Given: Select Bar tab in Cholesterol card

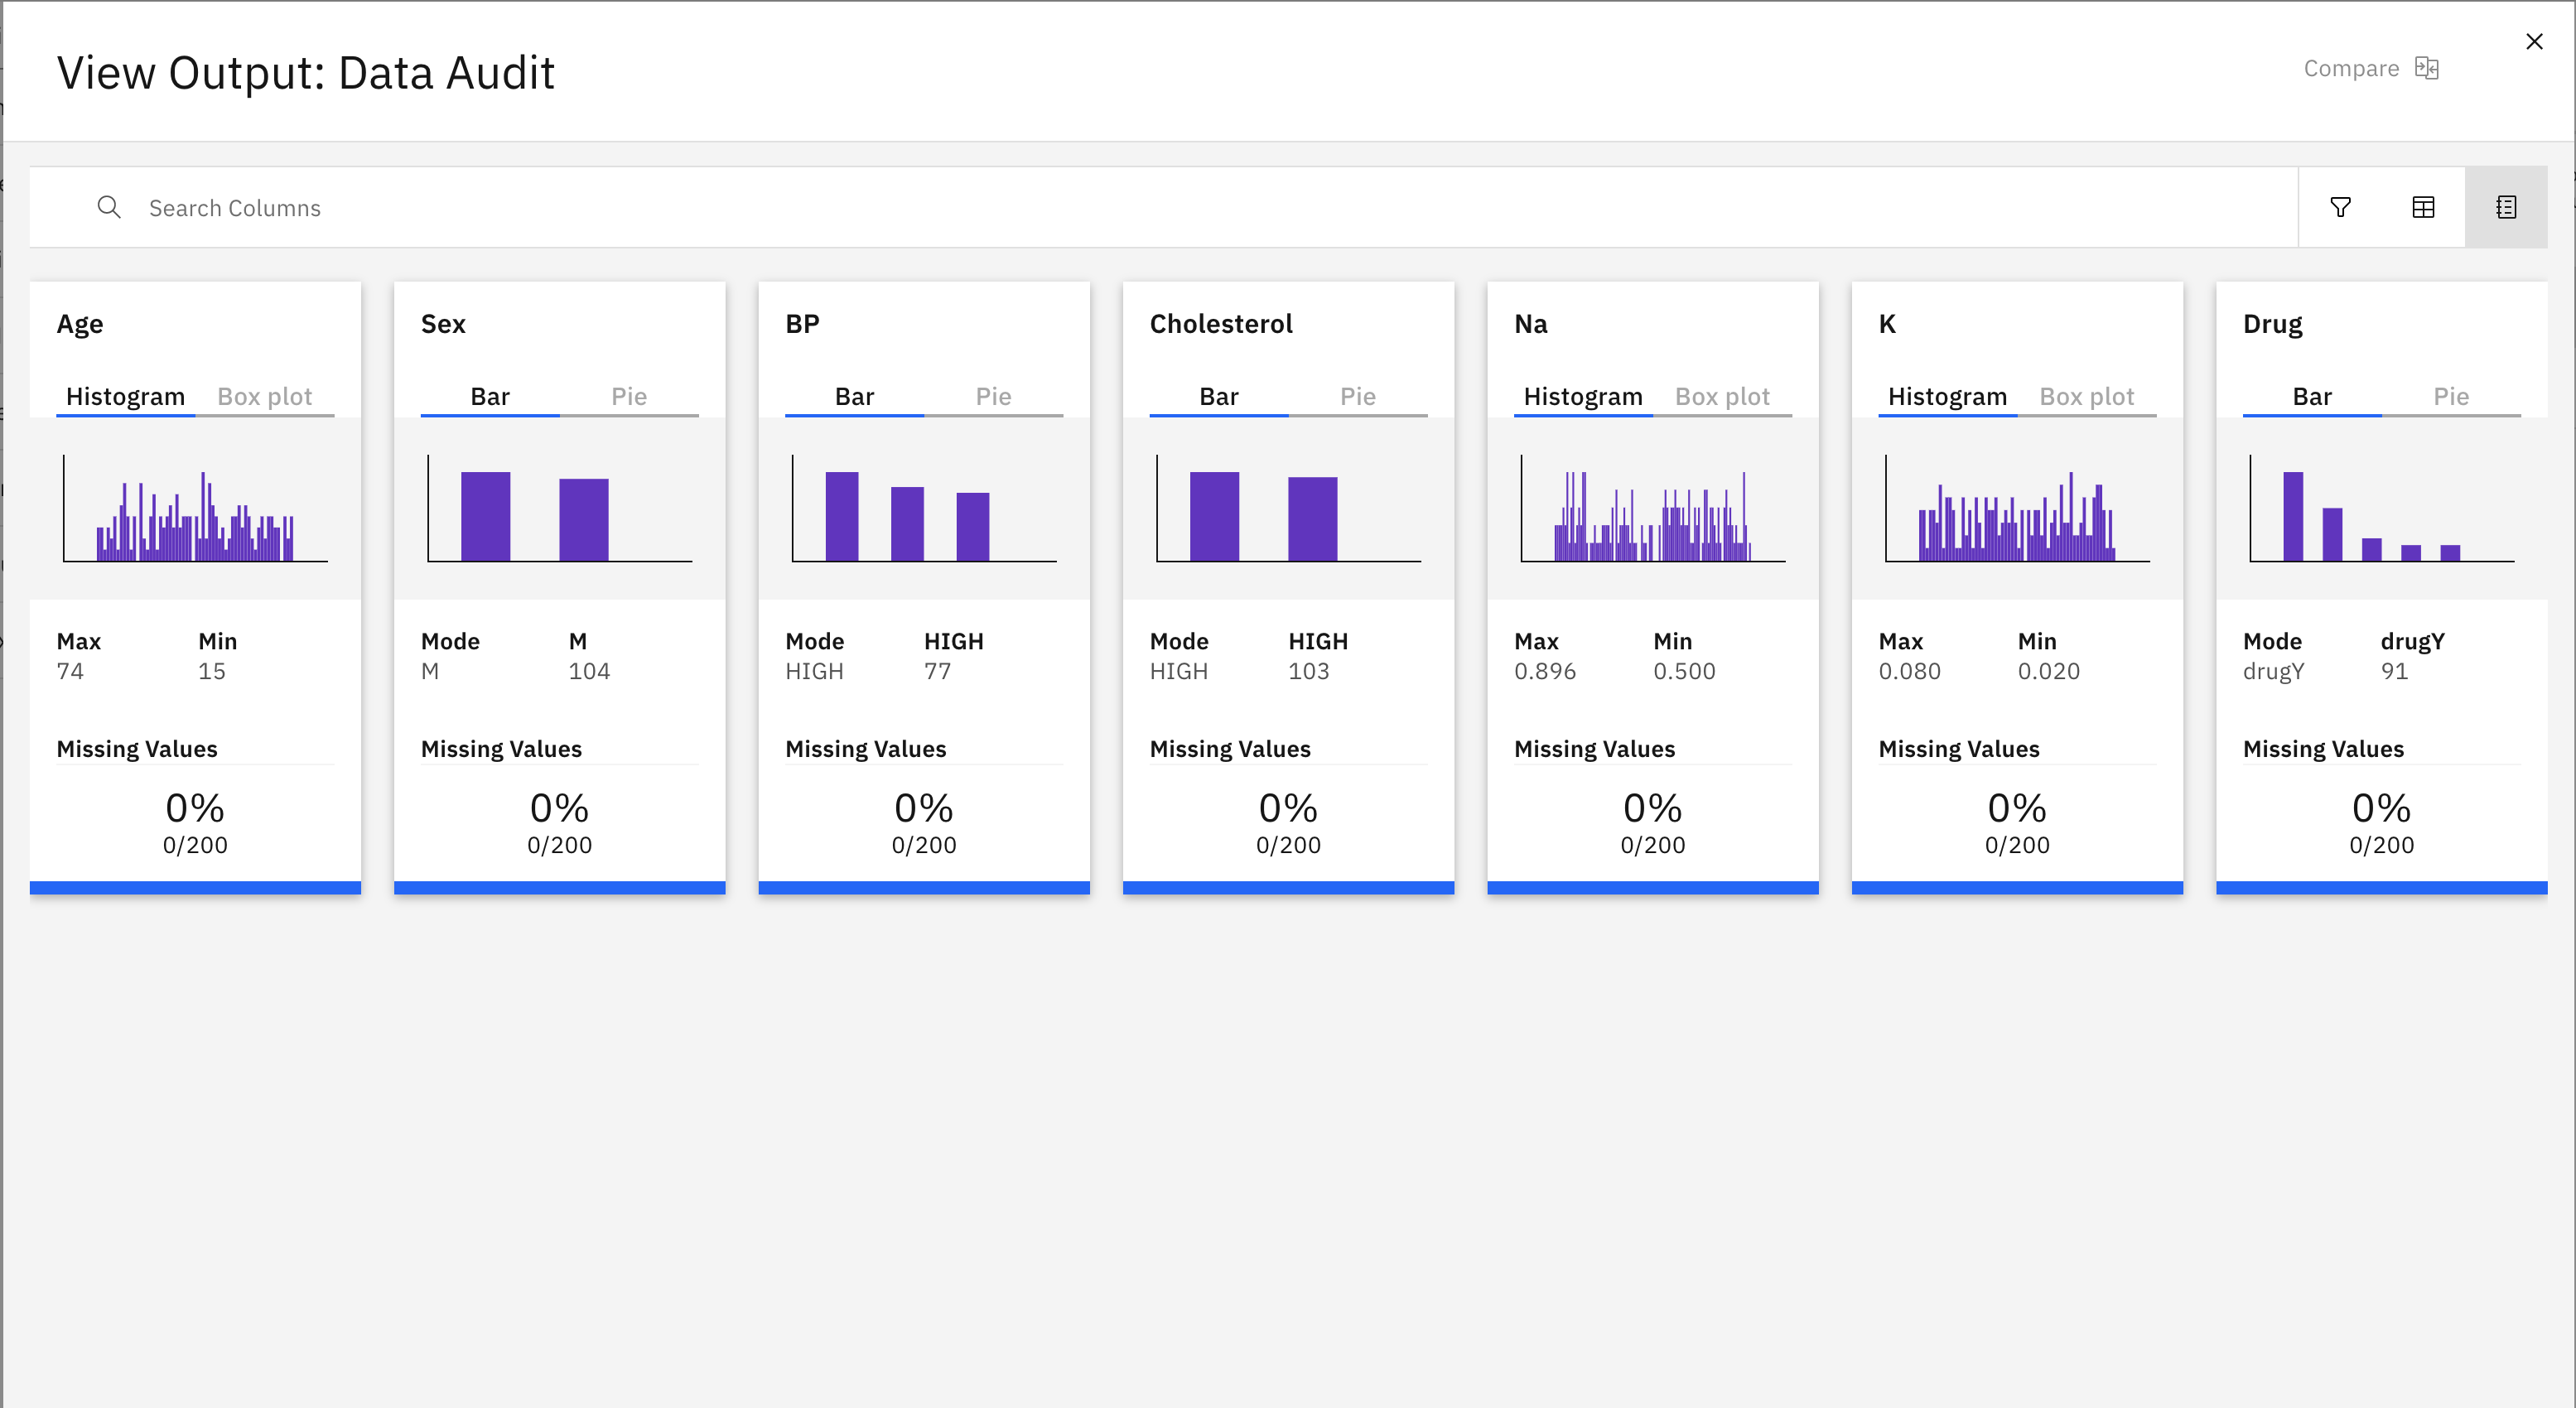Looking at the screenshot, I should click(x=1219, y=397).
